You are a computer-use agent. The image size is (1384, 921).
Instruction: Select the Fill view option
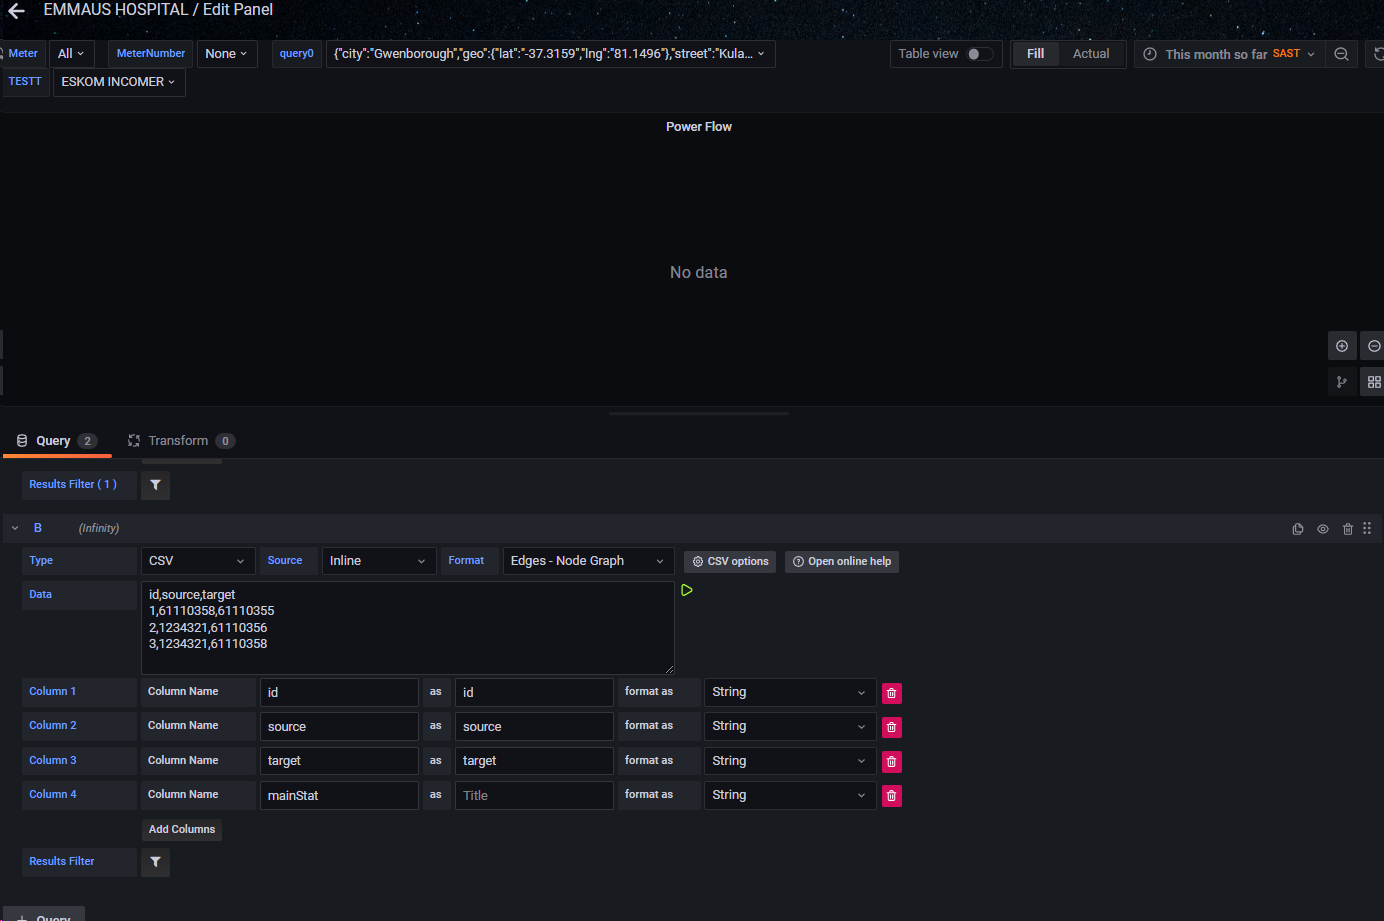1035,54
